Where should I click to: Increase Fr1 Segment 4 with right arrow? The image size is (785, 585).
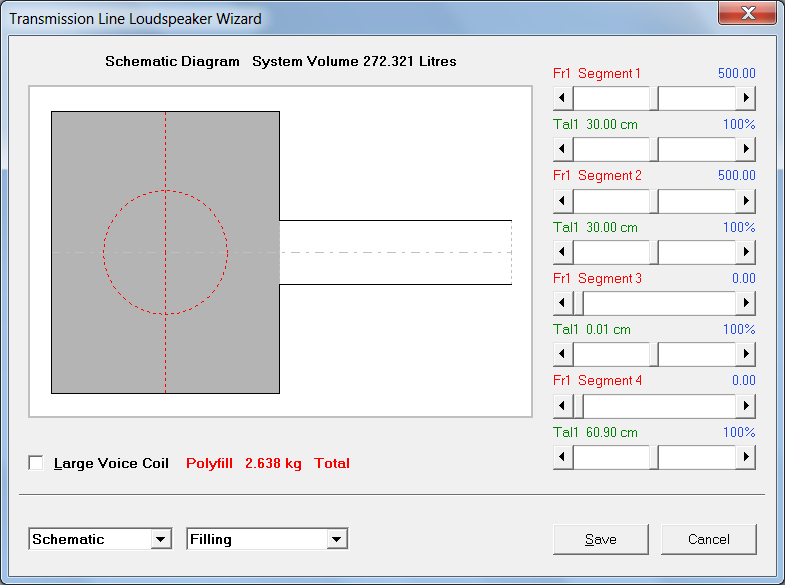tap(745, 406)
